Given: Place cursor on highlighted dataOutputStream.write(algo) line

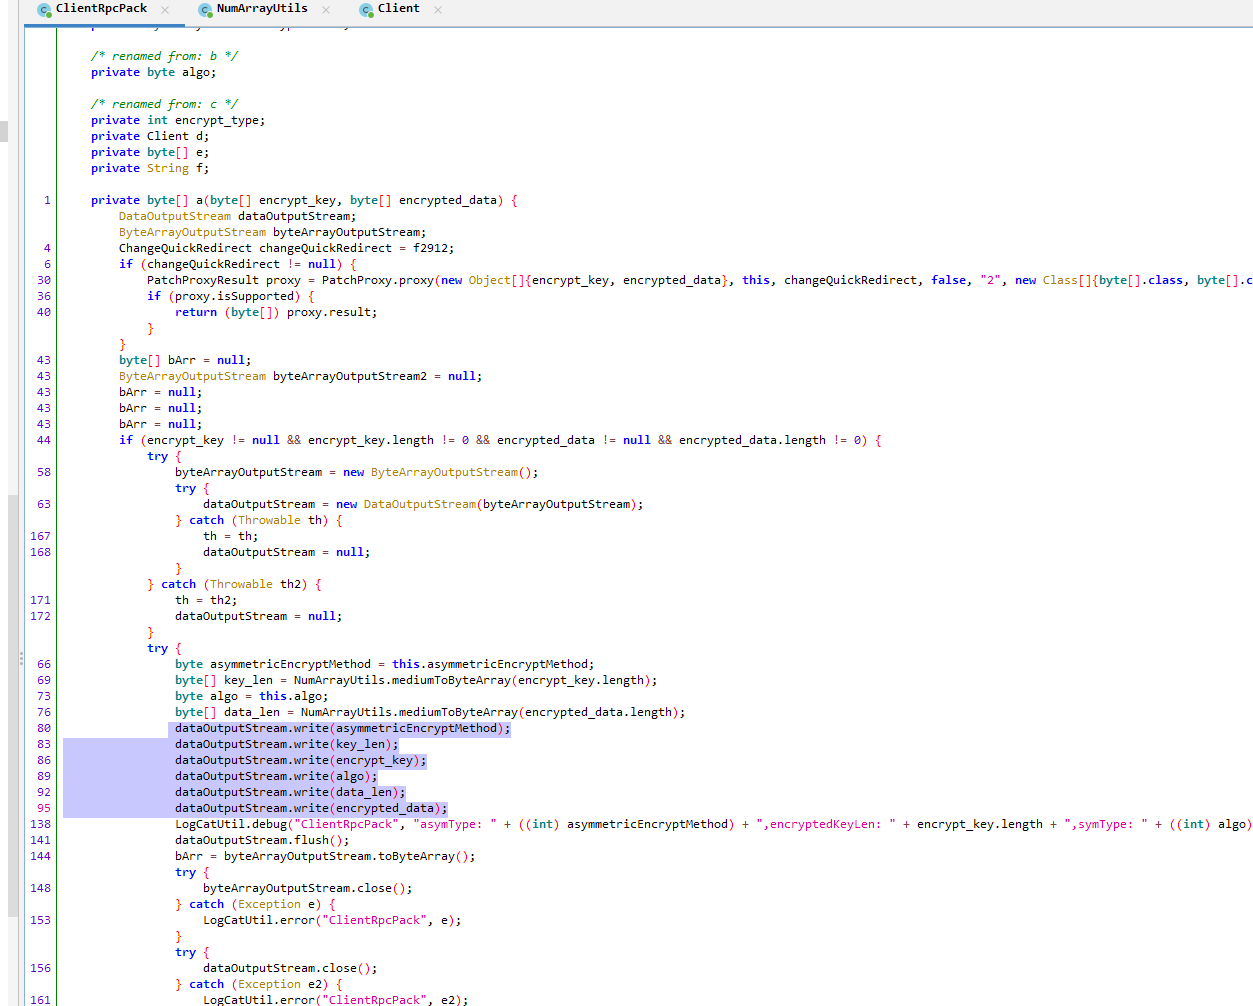Looking at the screenshot, I should [275, 776].
